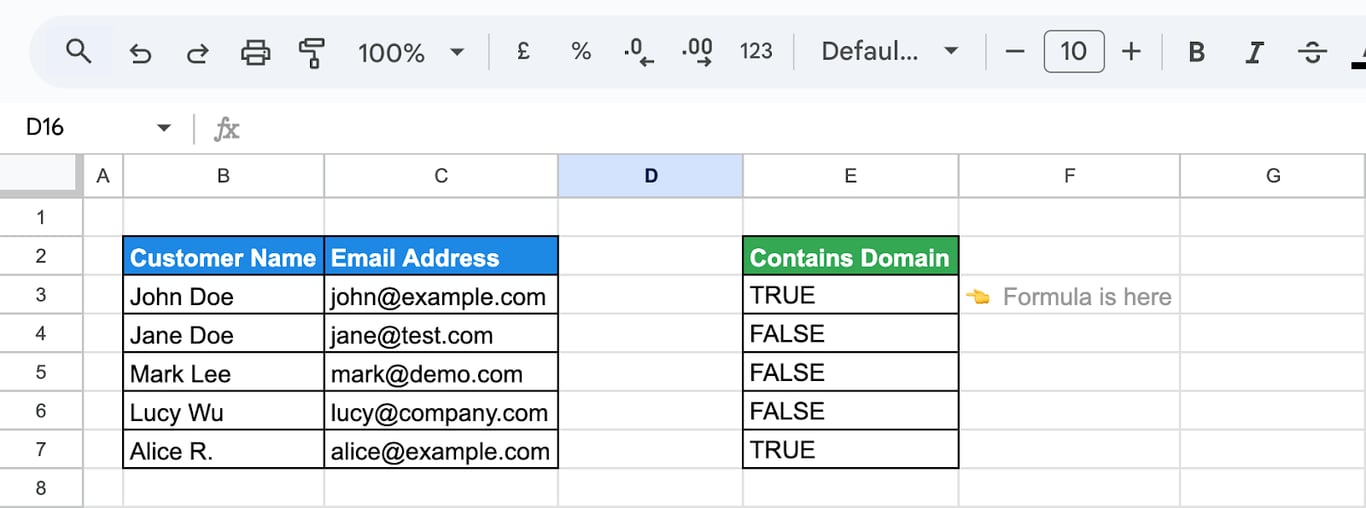
Task: Select the FALSE cell in row 5
Action: [850, 372]
